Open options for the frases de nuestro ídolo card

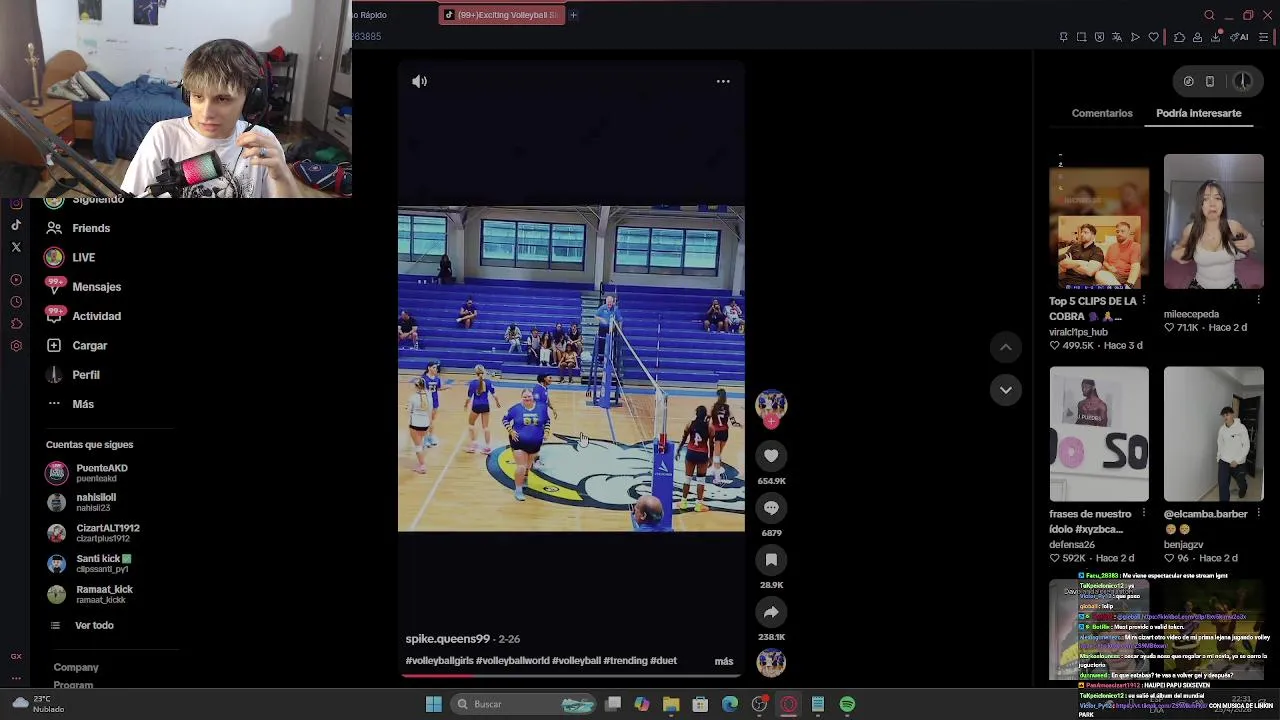pos(1143,514)
